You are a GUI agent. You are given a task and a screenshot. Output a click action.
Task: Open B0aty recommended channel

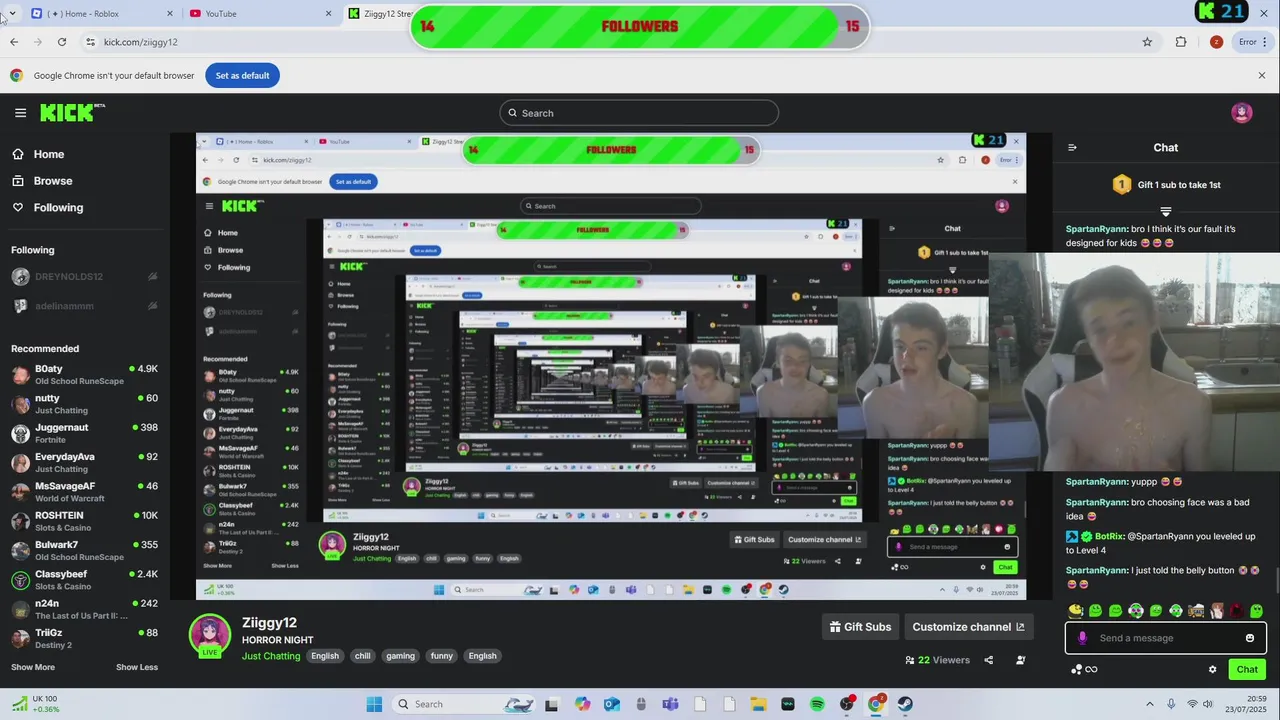pyautogui.click(x=84, y=375)
